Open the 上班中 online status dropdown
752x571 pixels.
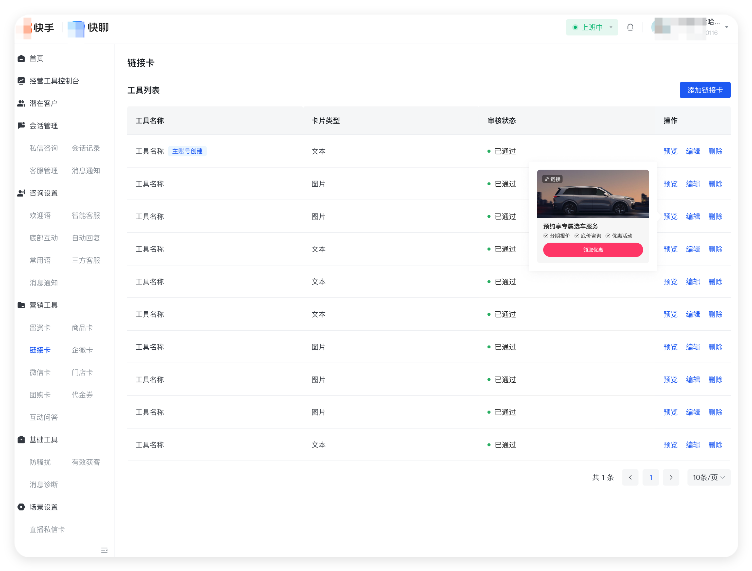[592, 27]
